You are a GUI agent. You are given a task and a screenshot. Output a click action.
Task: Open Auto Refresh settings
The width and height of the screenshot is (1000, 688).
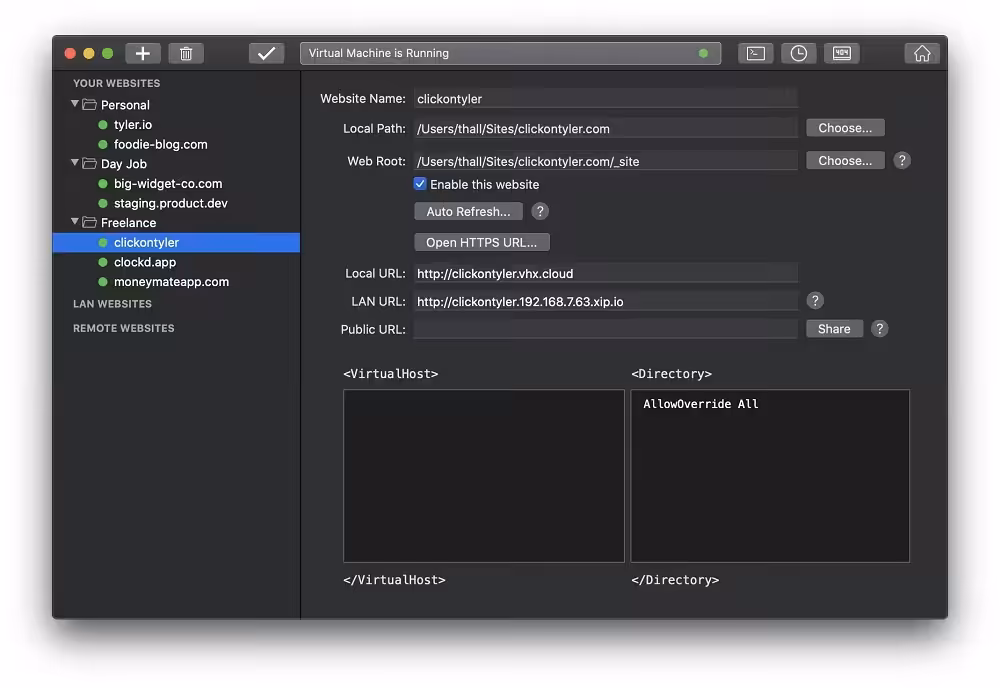coord(468,212)
